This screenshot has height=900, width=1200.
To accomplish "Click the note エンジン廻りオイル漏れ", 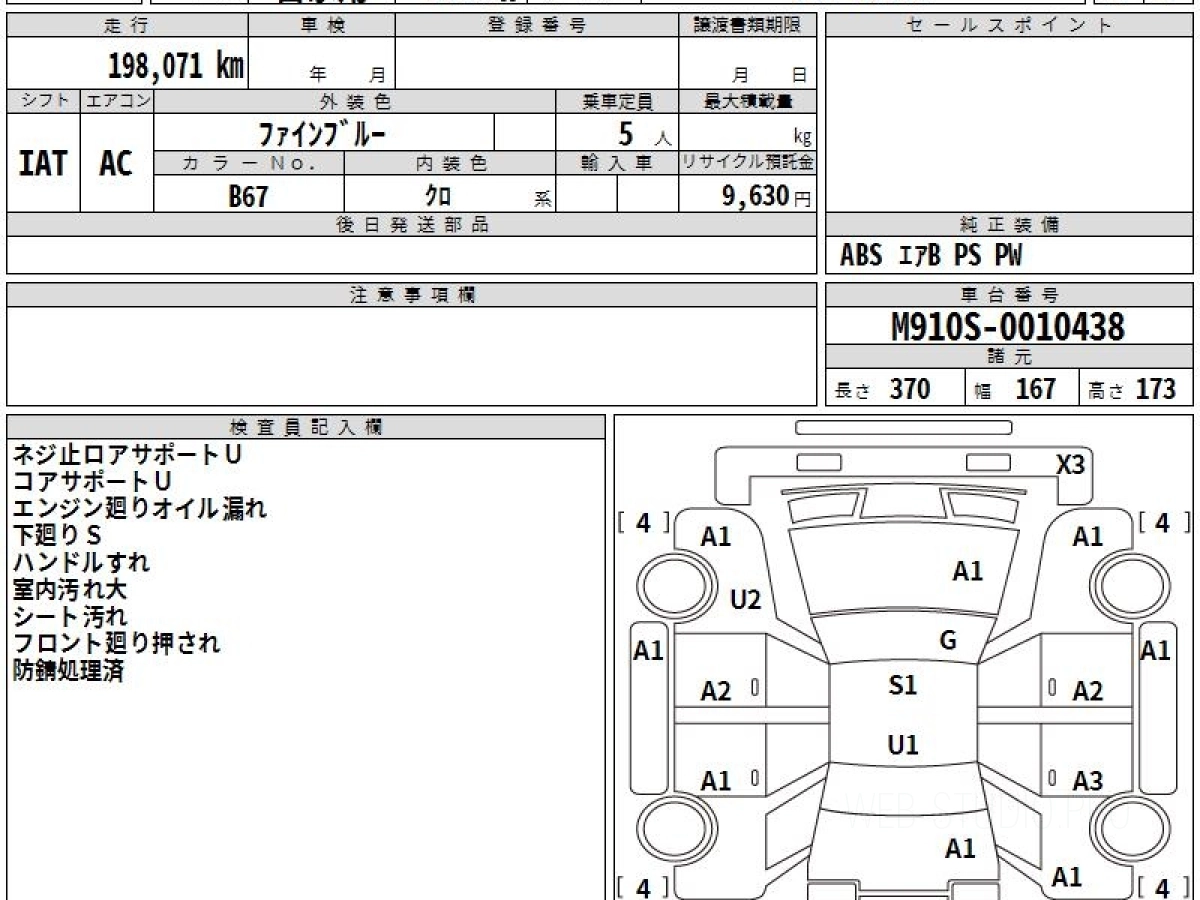I will pos(140,508).
